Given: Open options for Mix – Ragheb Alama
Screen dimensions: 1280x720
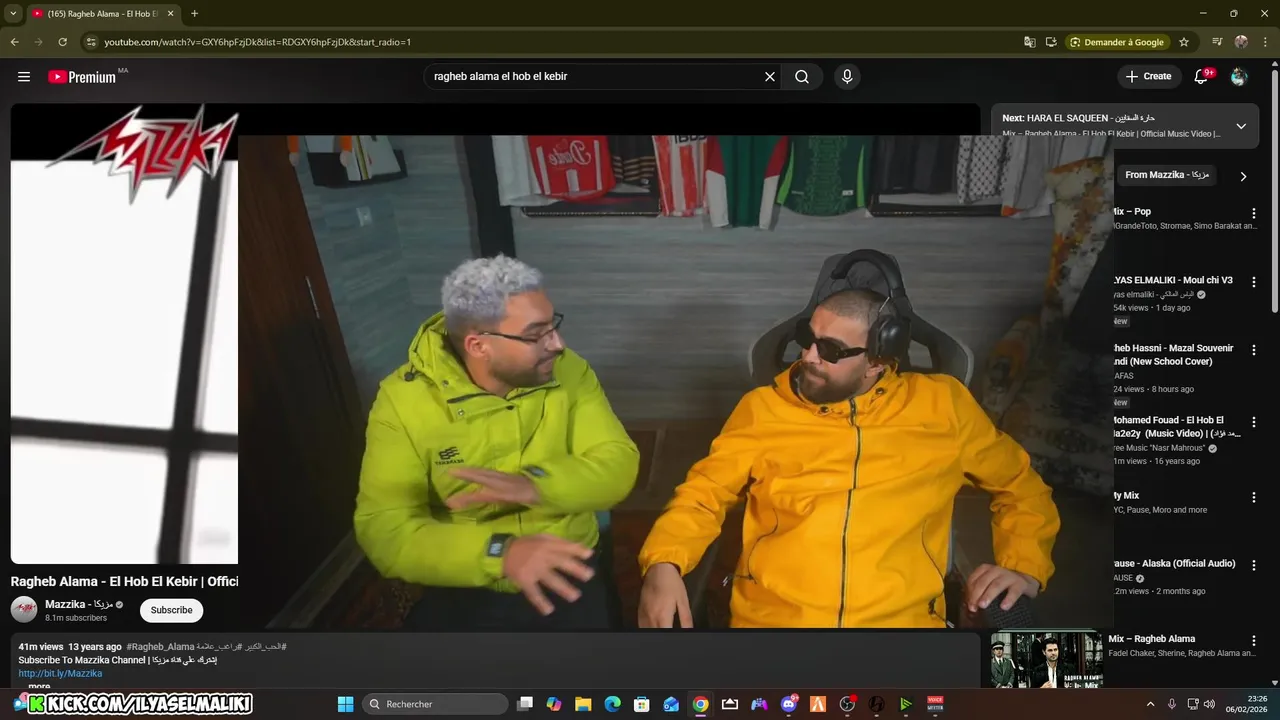Looking at the screenshot, I should tap(1254, 640).
